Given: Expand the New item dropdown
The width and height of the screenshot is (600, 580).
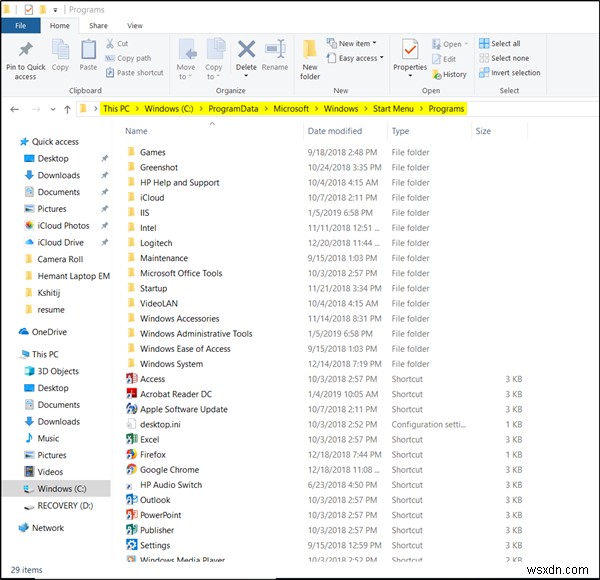Looking at the screenshot, I should pos(374,43).
